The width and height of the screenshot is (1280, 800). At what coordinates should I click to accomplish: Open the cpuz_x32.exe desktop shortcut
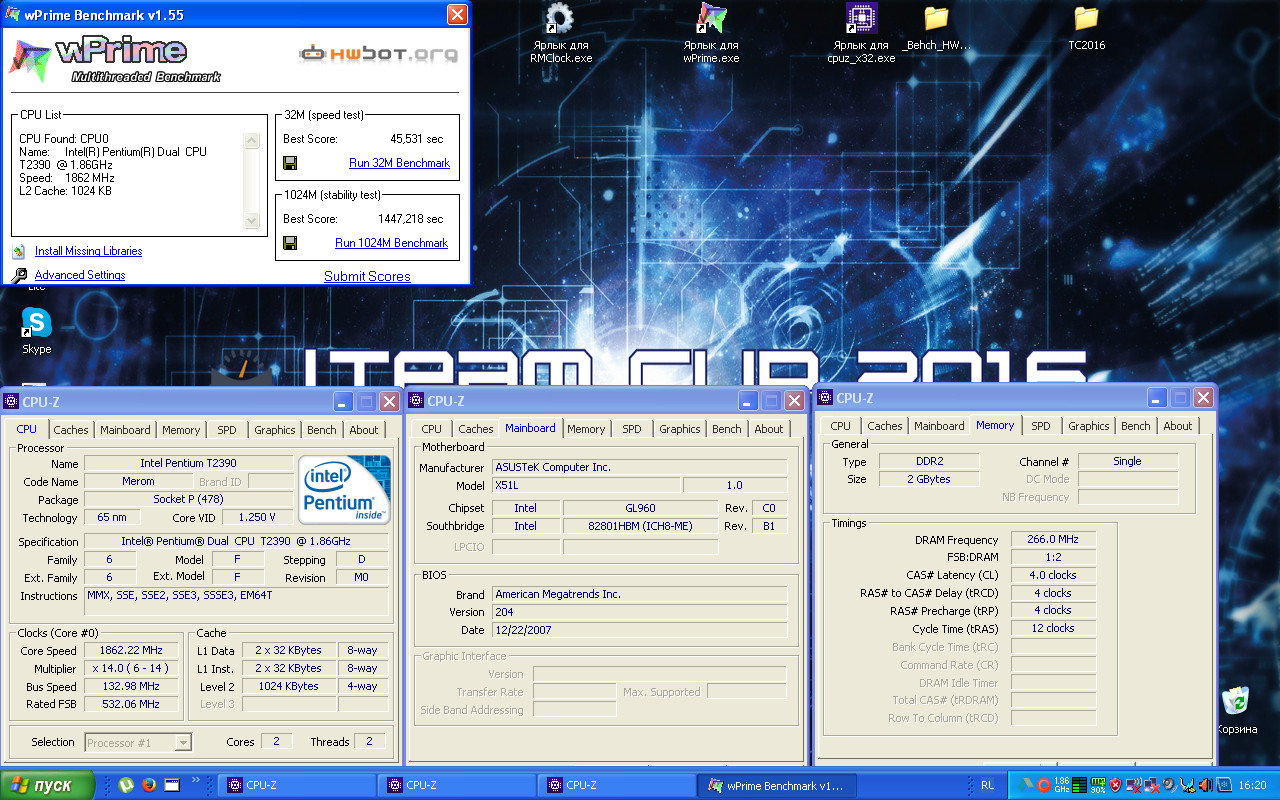[x=861, y=35]
